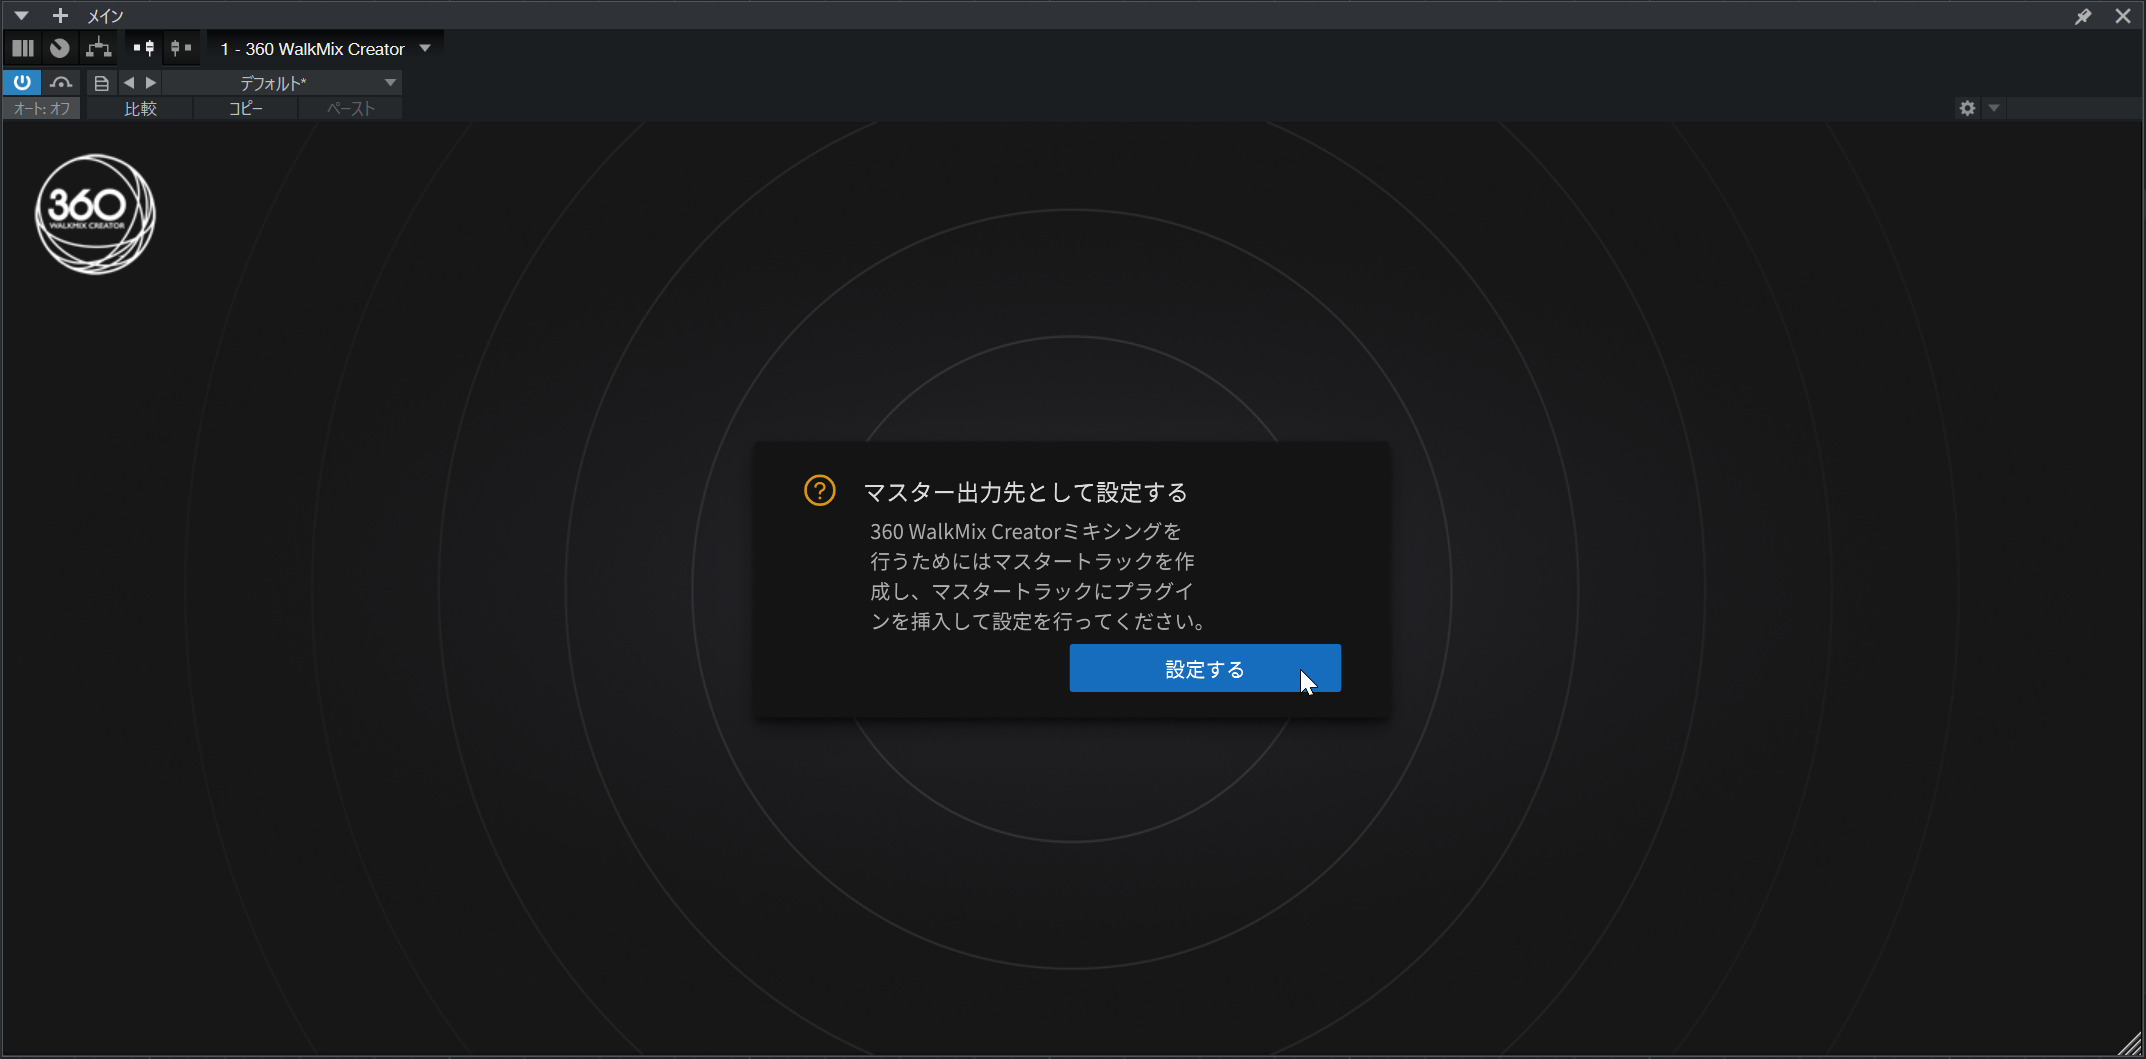Go to previous insert slot icon
Viewport: 2146px width, 1059px height.
(144, 48)
